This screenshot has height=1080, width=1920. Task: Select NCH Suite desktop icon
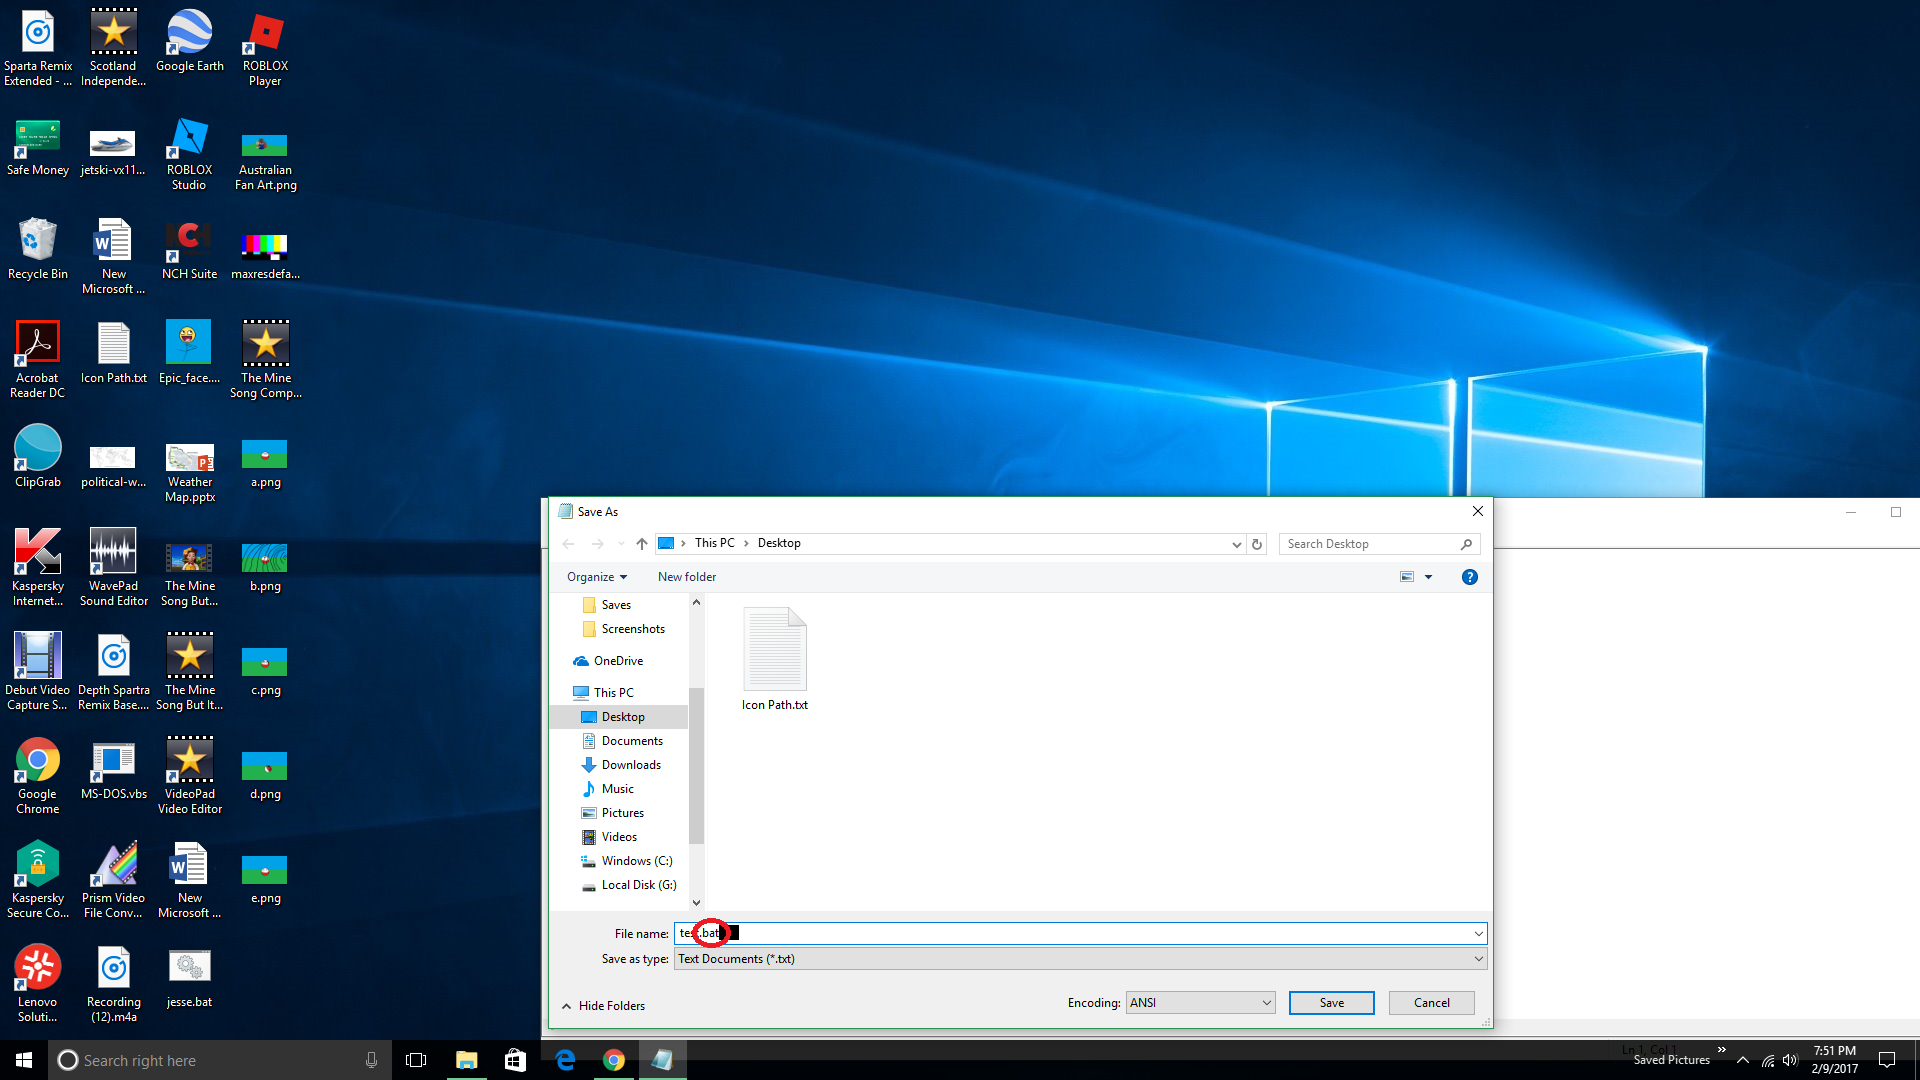[x=189, y=250]
